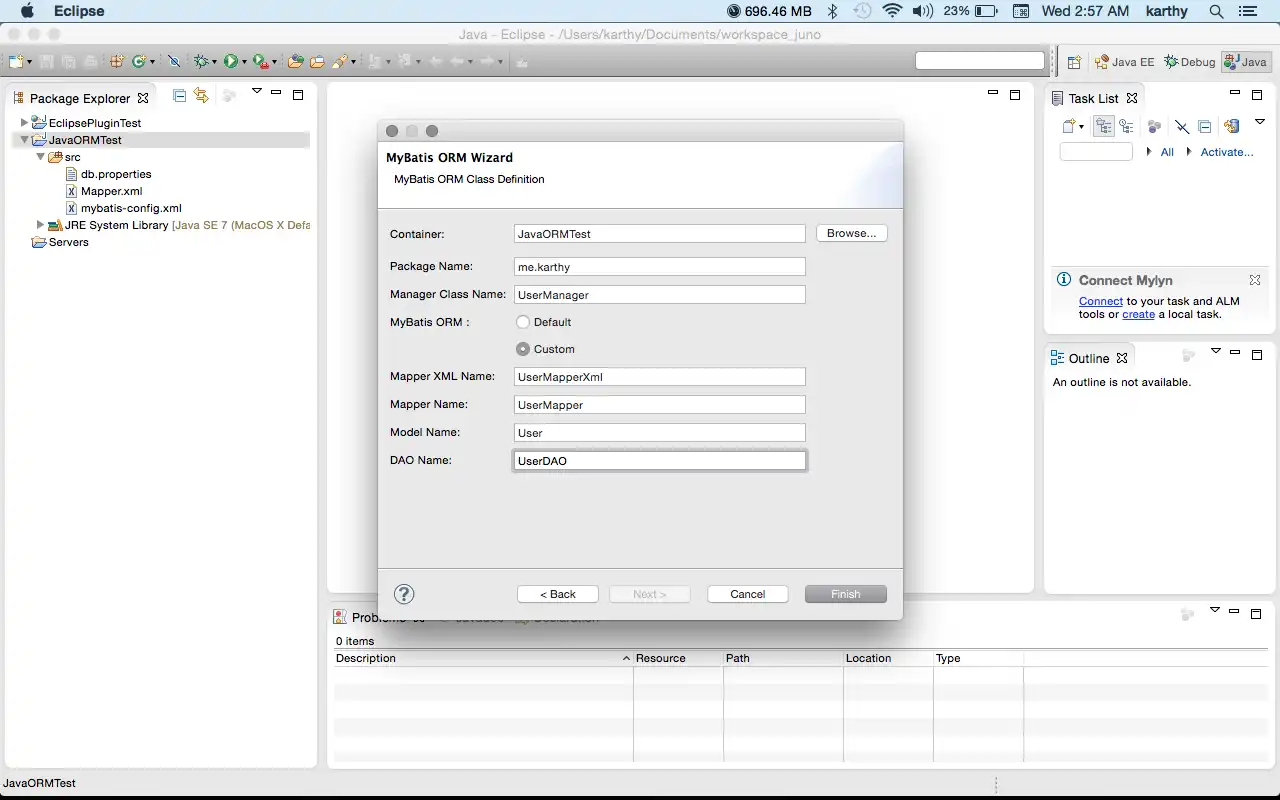The height and width of the screenshot is (800, 1280).
Task: Click Synchronize Changed icon in Task List
Action: pyautogui.click(x=1232, y=126)
